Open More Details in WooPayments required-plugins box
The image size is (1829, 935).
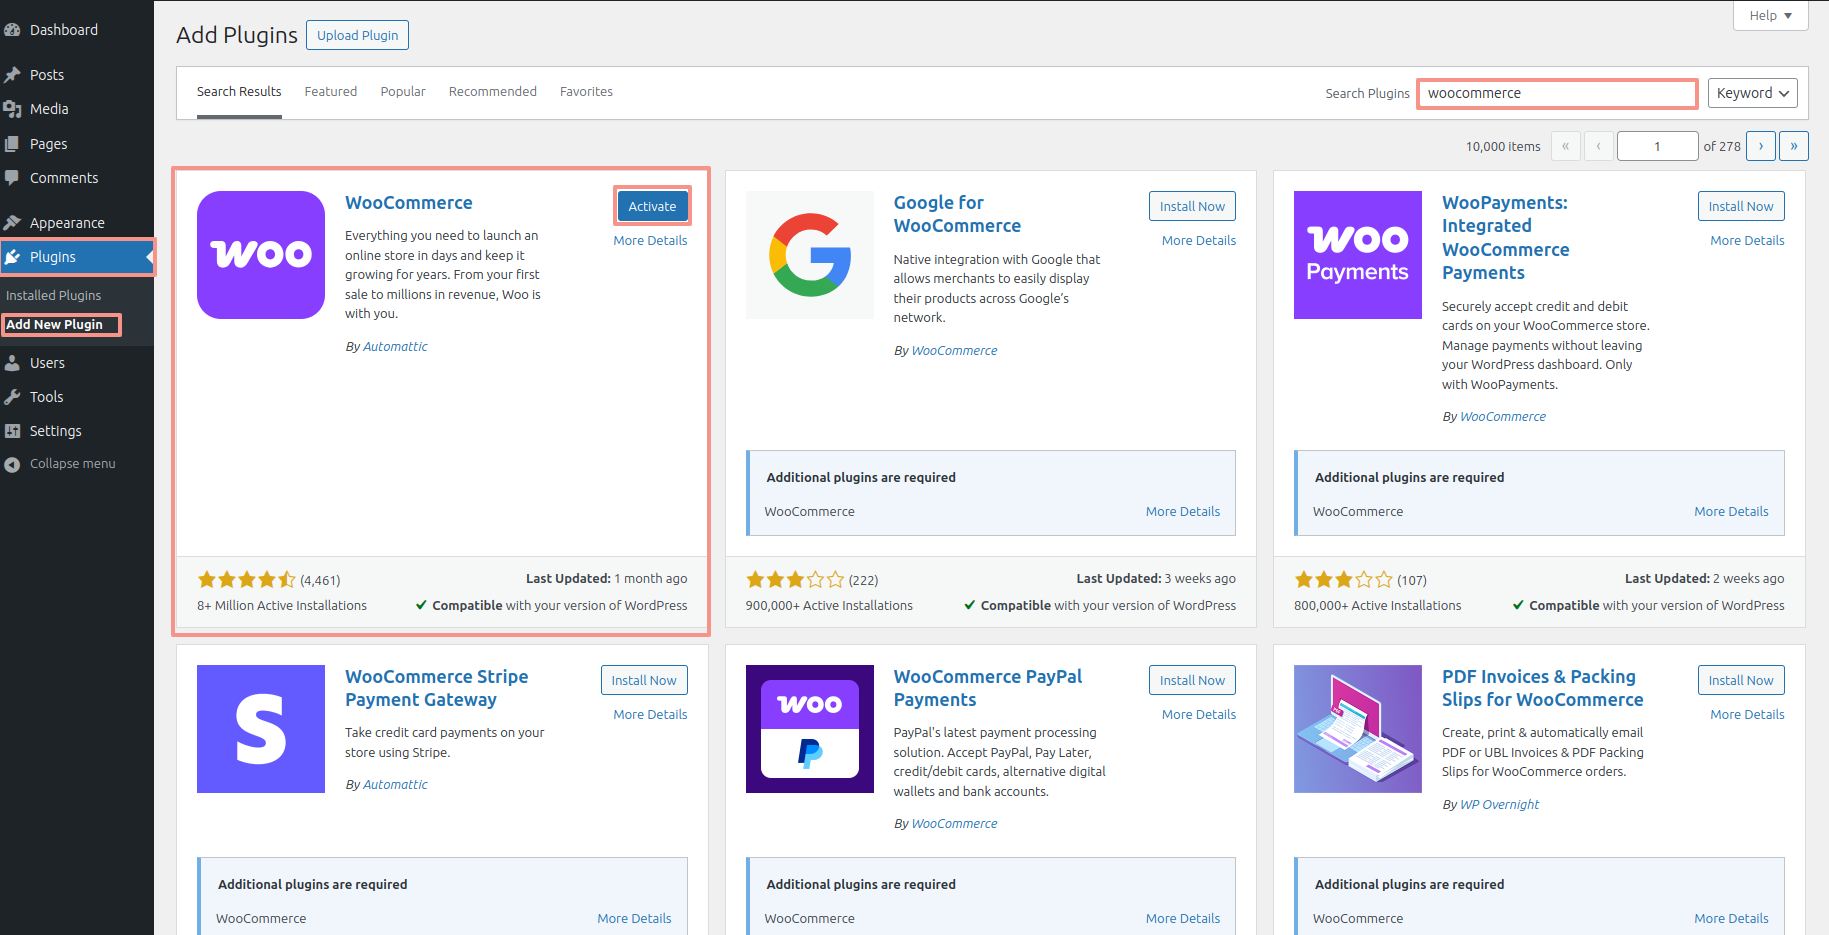click(x=1731, y=512)
